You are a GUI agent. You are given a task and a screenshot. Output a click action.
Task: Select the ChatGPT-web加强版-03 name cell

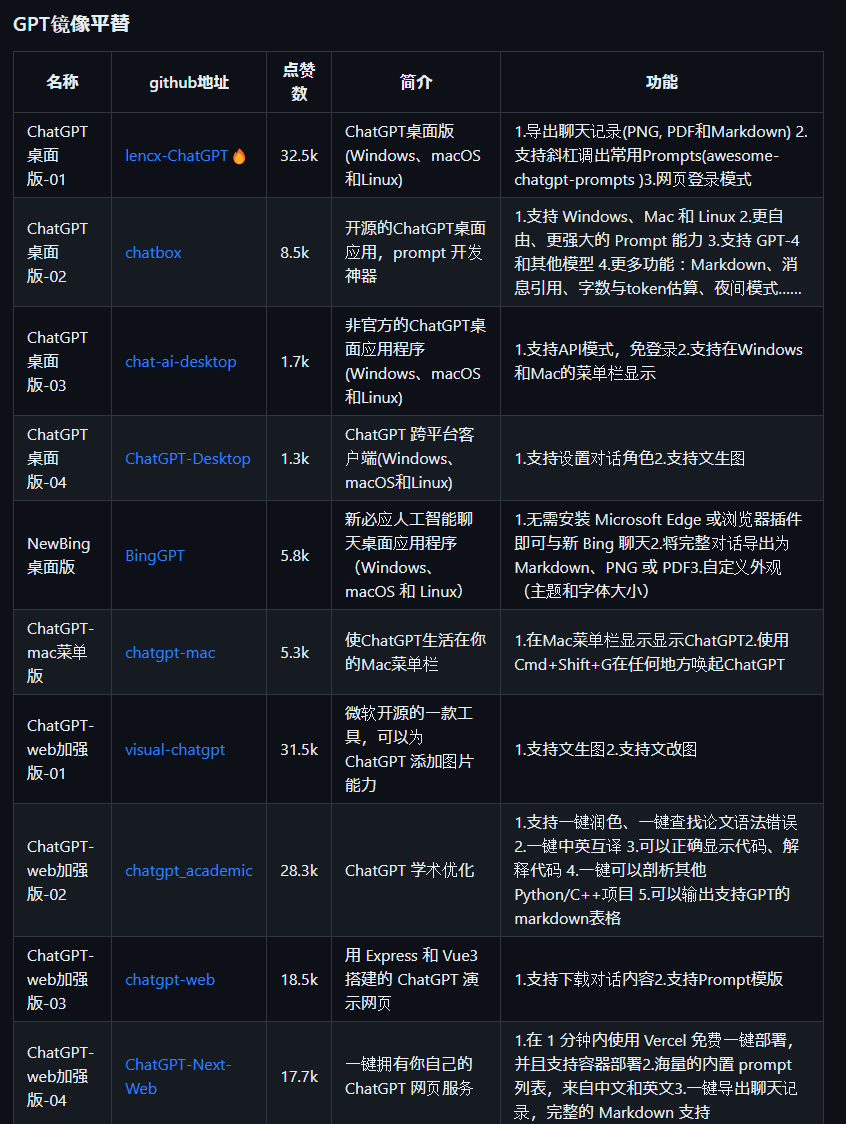(x=60, y=979)
